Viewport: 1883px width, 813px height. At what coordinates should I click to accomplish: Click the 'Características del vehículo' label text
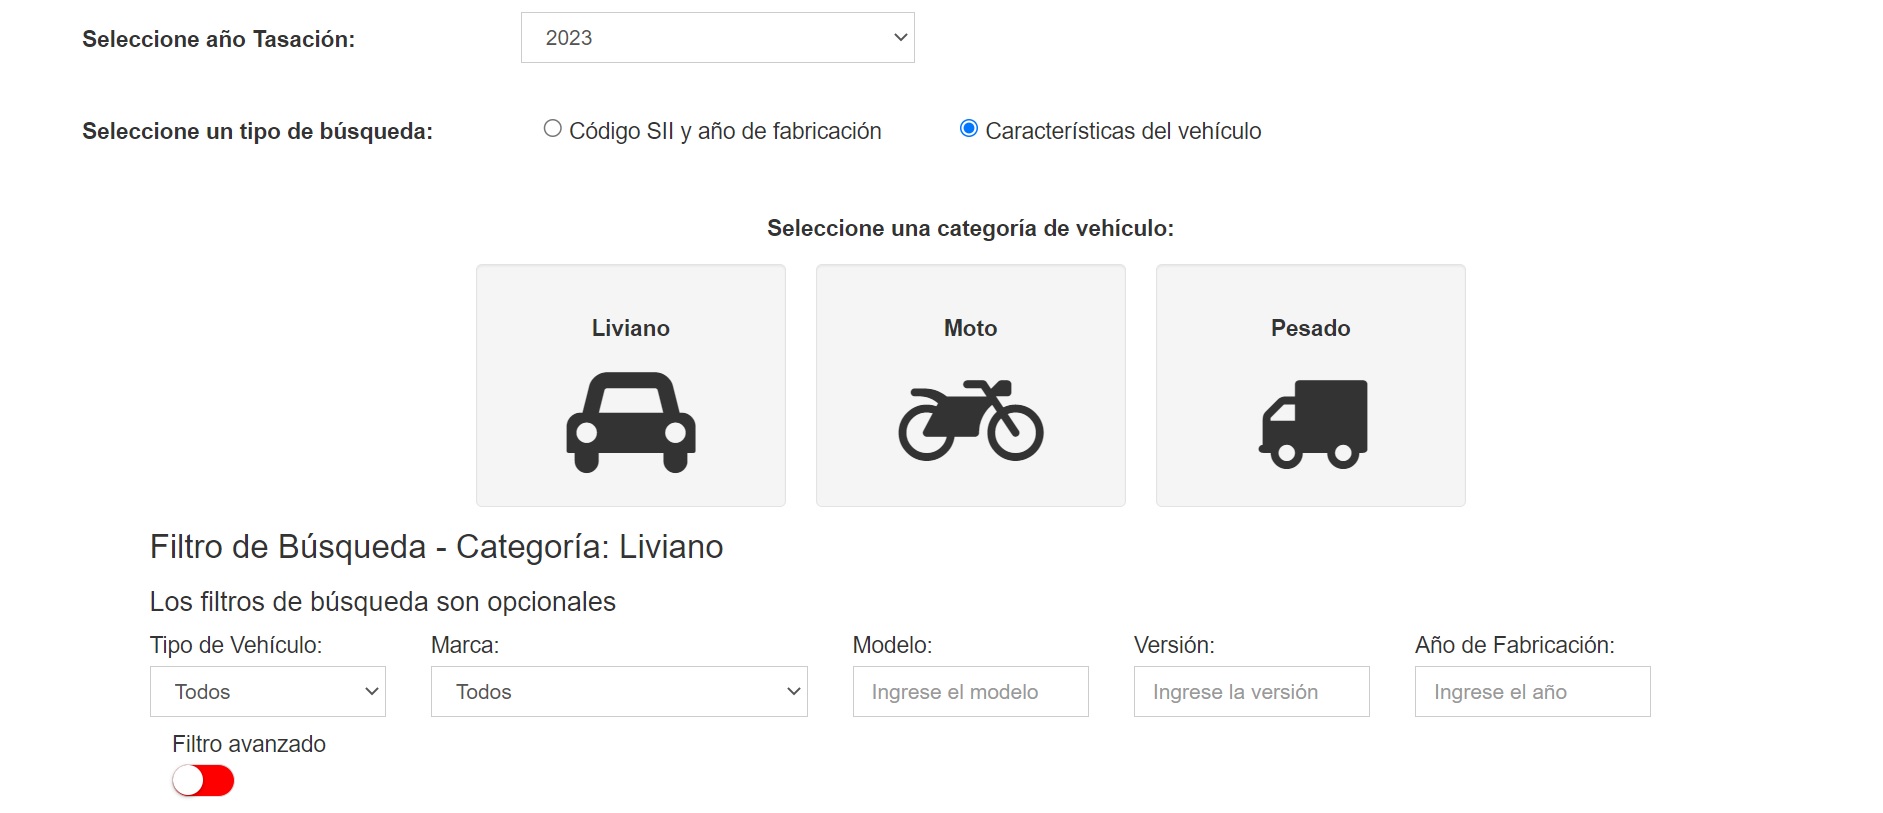[x=1123, y=131]
